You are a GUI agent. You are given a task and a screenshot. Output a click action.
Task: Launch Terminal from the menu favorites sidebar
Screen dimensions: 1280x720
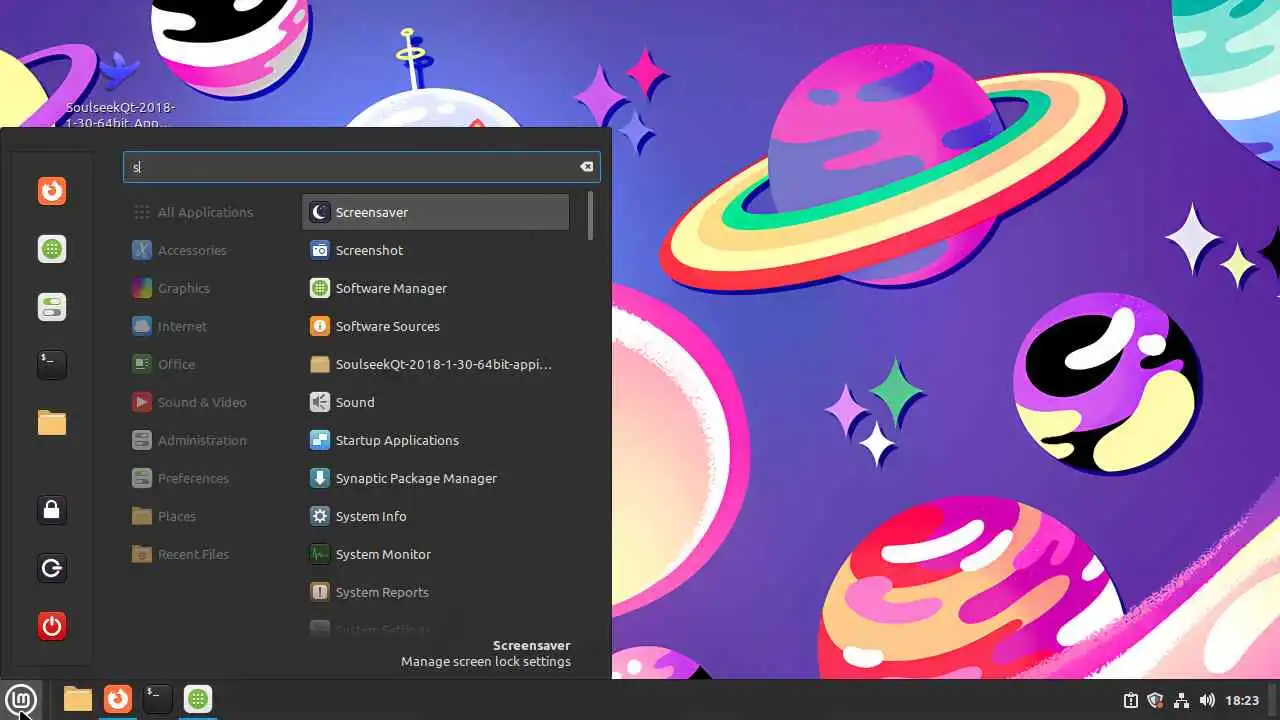tap(52, 364)
